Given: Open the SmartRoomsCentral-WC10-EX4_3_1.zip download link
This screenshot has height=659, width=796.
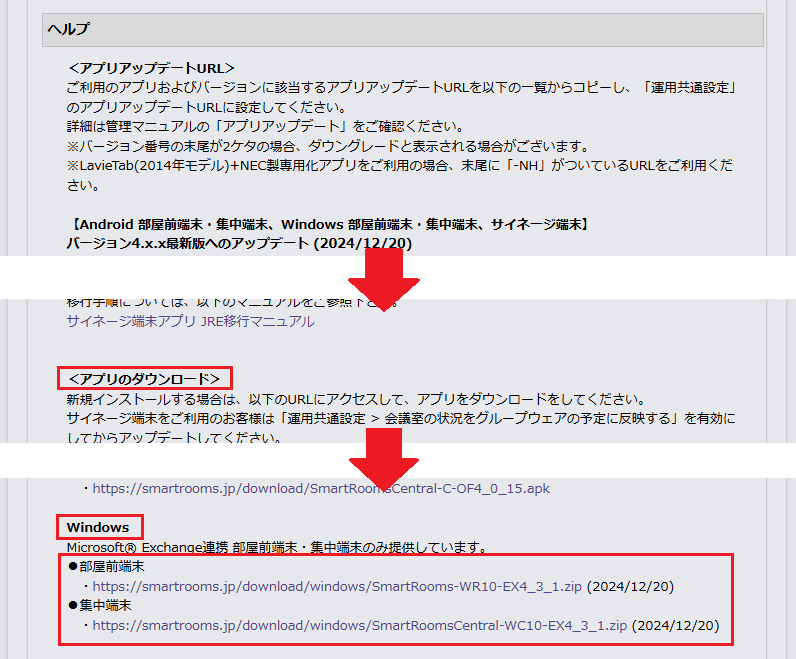Looking at the screenshot, I should click(x=360, y=625).
